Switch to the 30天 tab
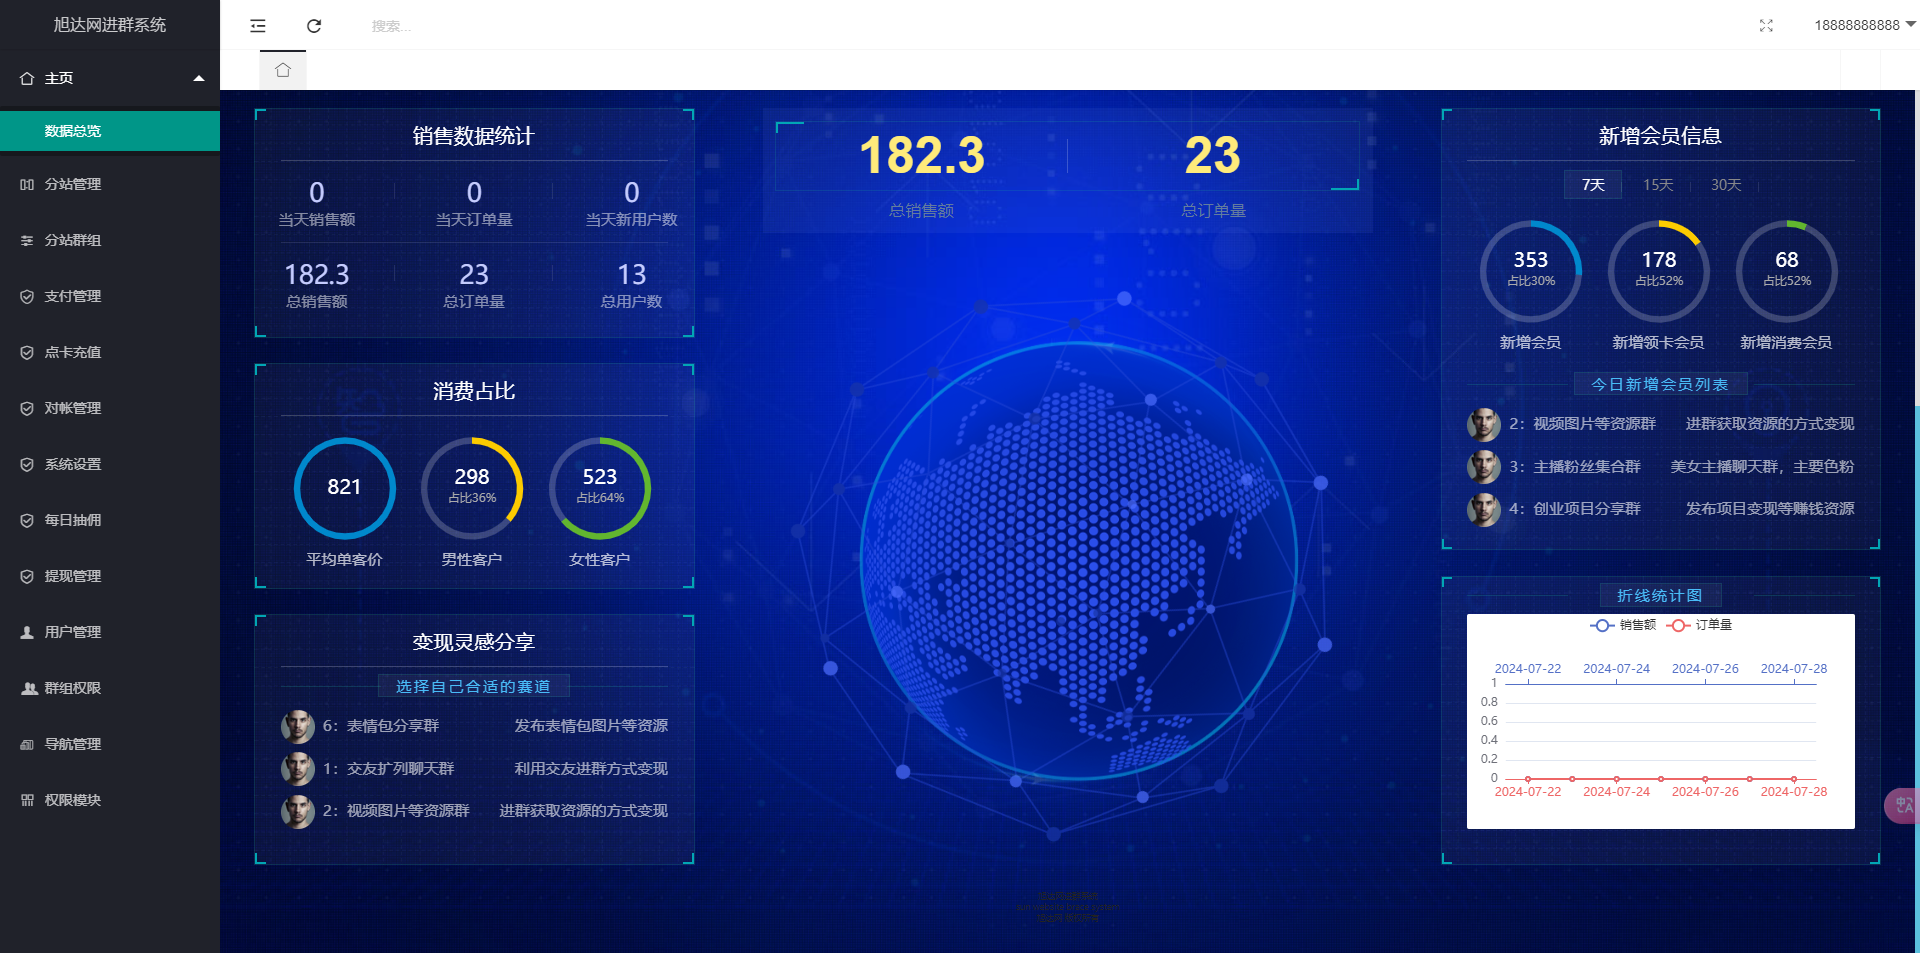The width and height of the screenshot is (1920, 953). [x=1725, y=185]
